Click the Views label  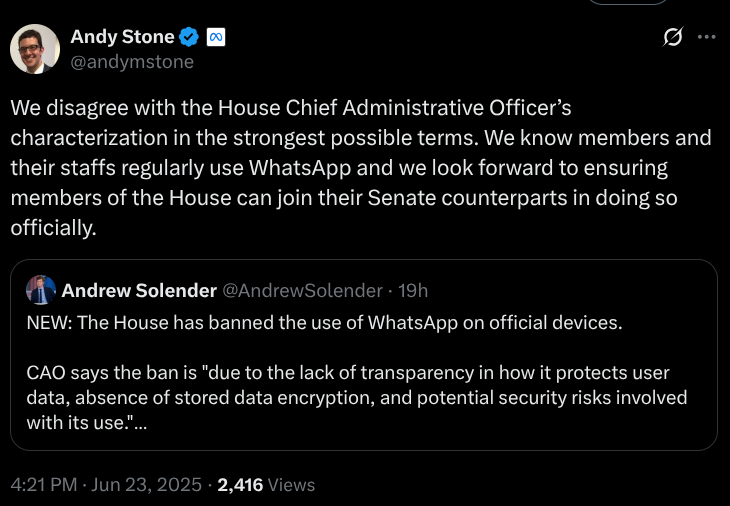[x=292, y=485]
